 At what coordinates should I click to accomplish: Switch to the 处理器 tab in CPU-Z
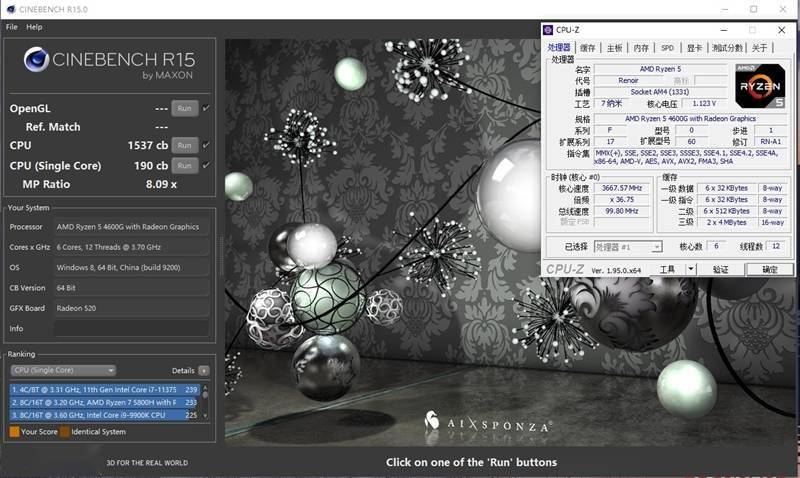(x=559, y=47)
